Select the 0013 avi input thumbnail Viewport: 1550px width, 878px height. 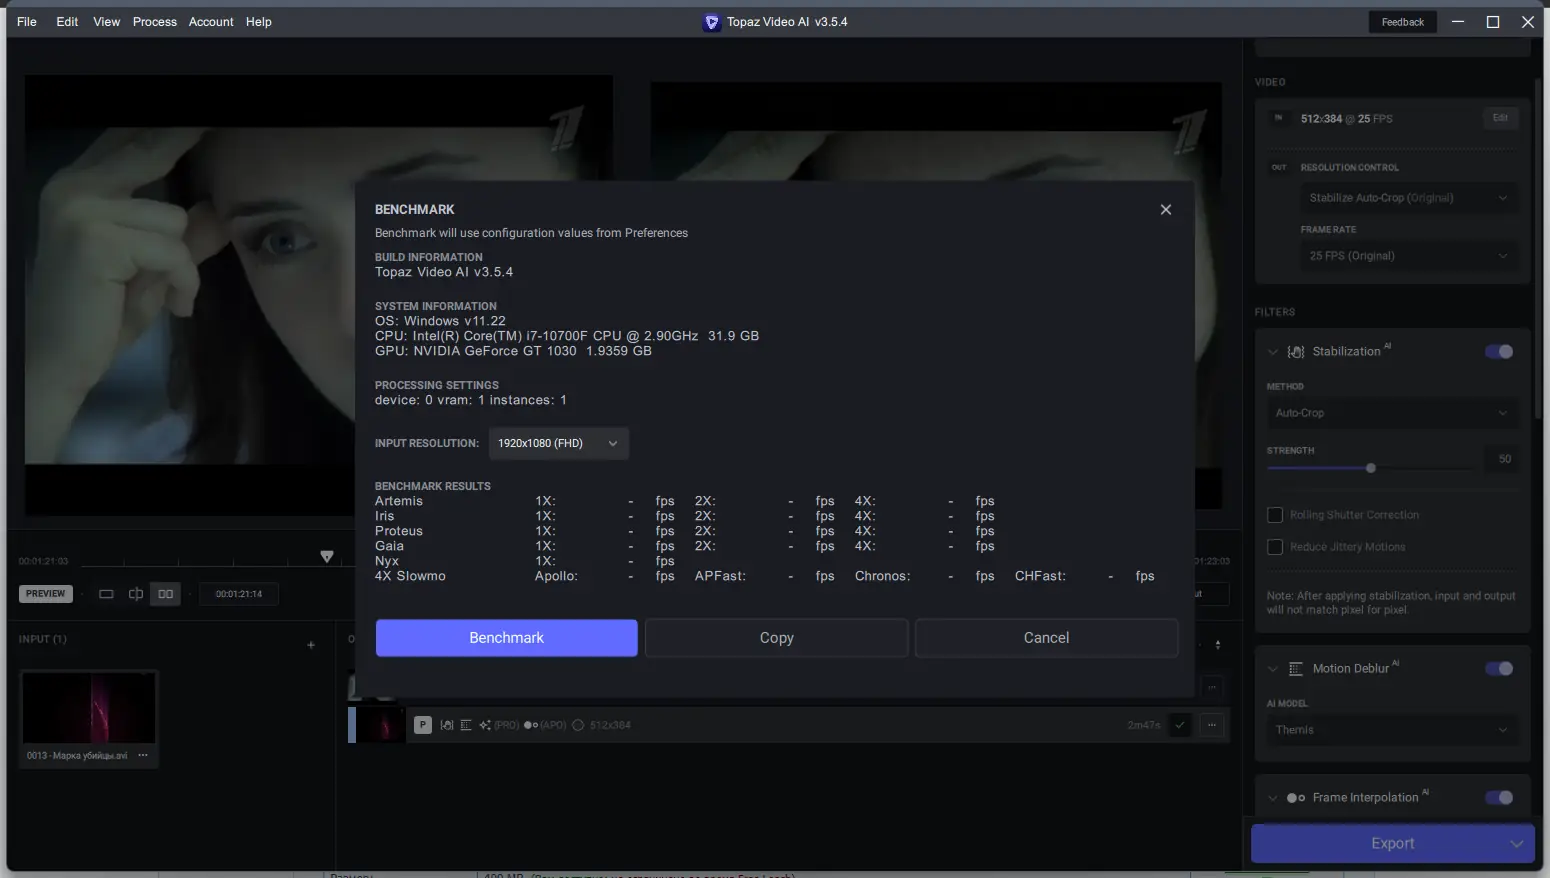[88, 708]
